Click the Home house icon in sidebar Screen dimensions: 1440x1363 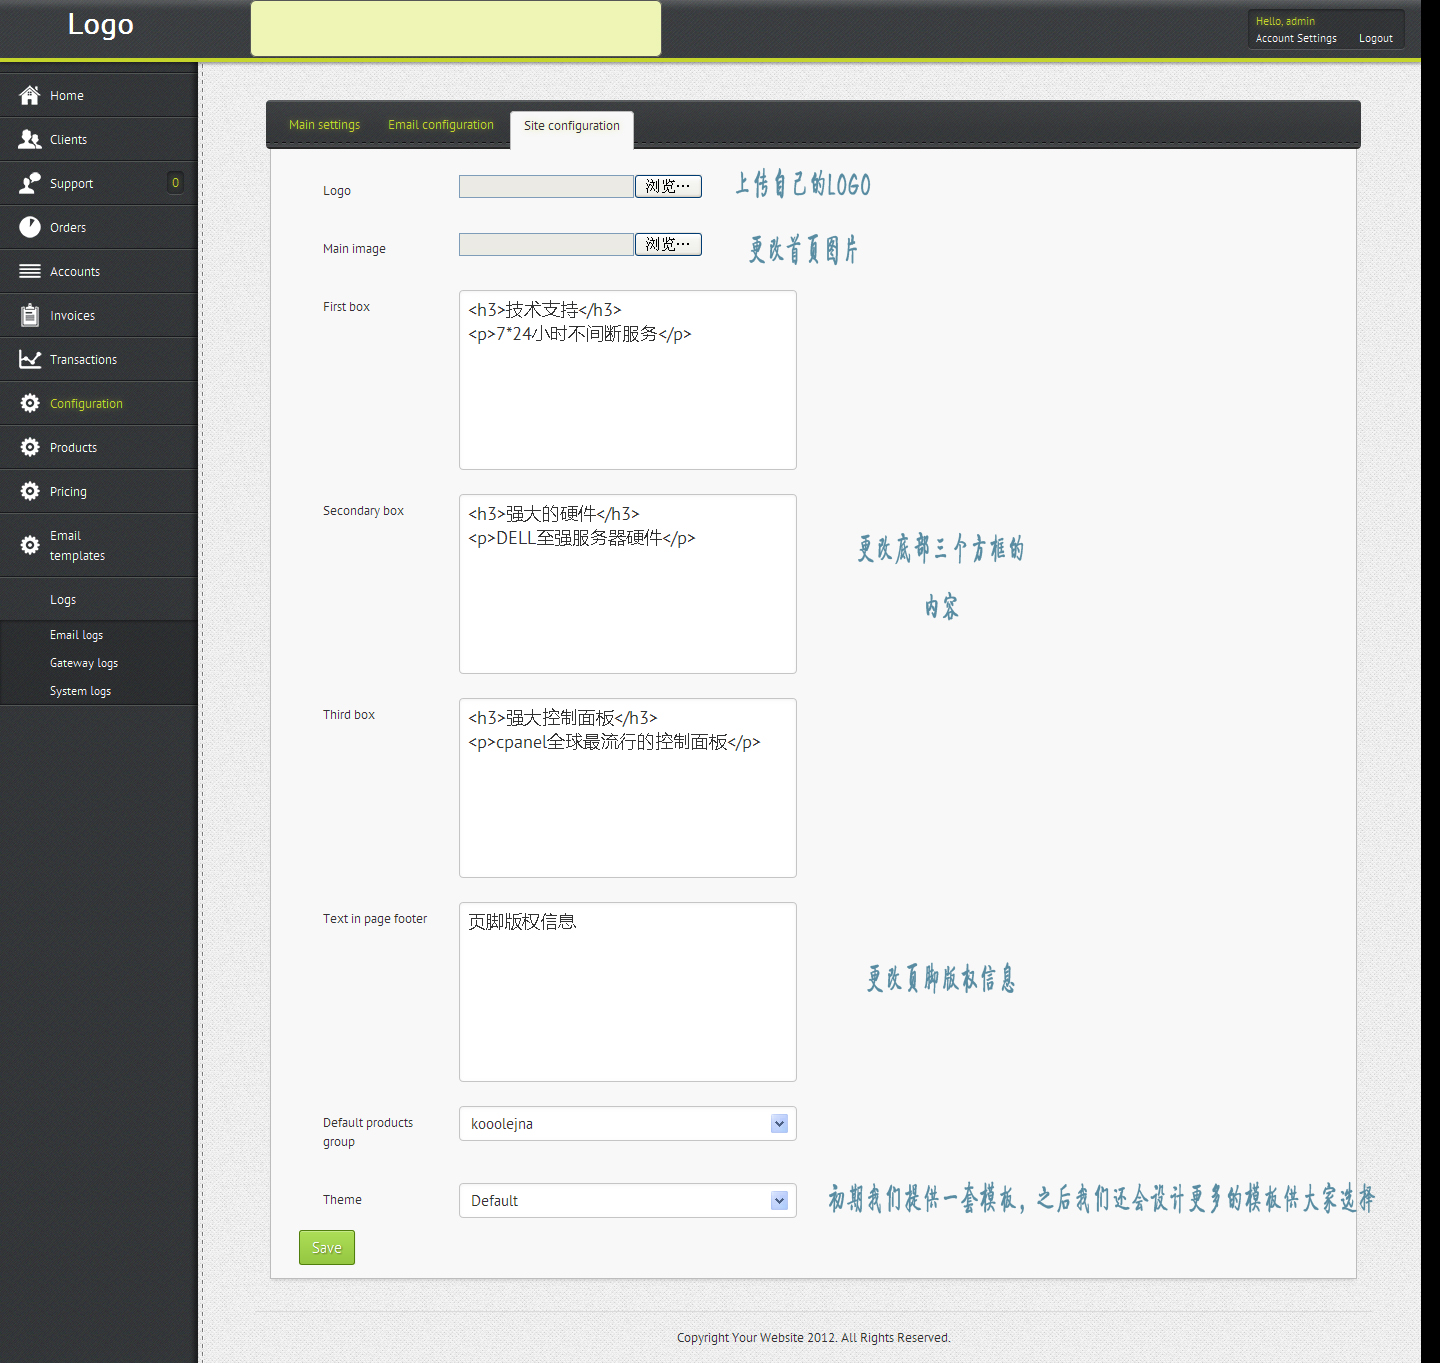(30, 95)
